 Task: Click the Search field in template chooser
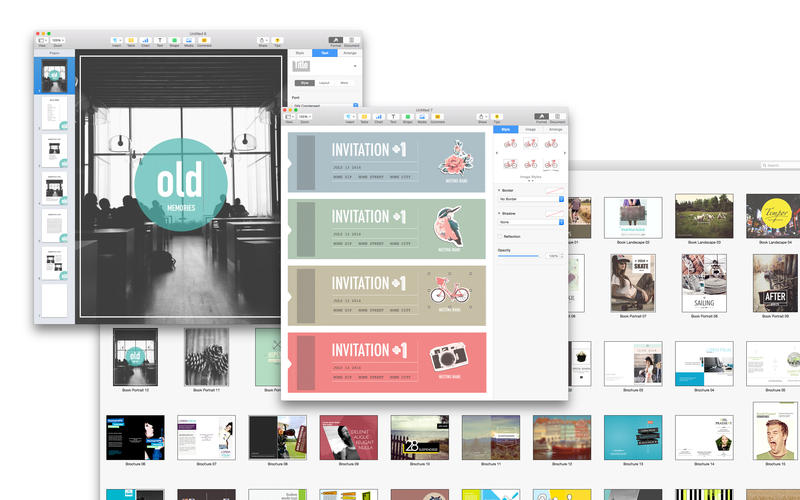pos(780,165)
